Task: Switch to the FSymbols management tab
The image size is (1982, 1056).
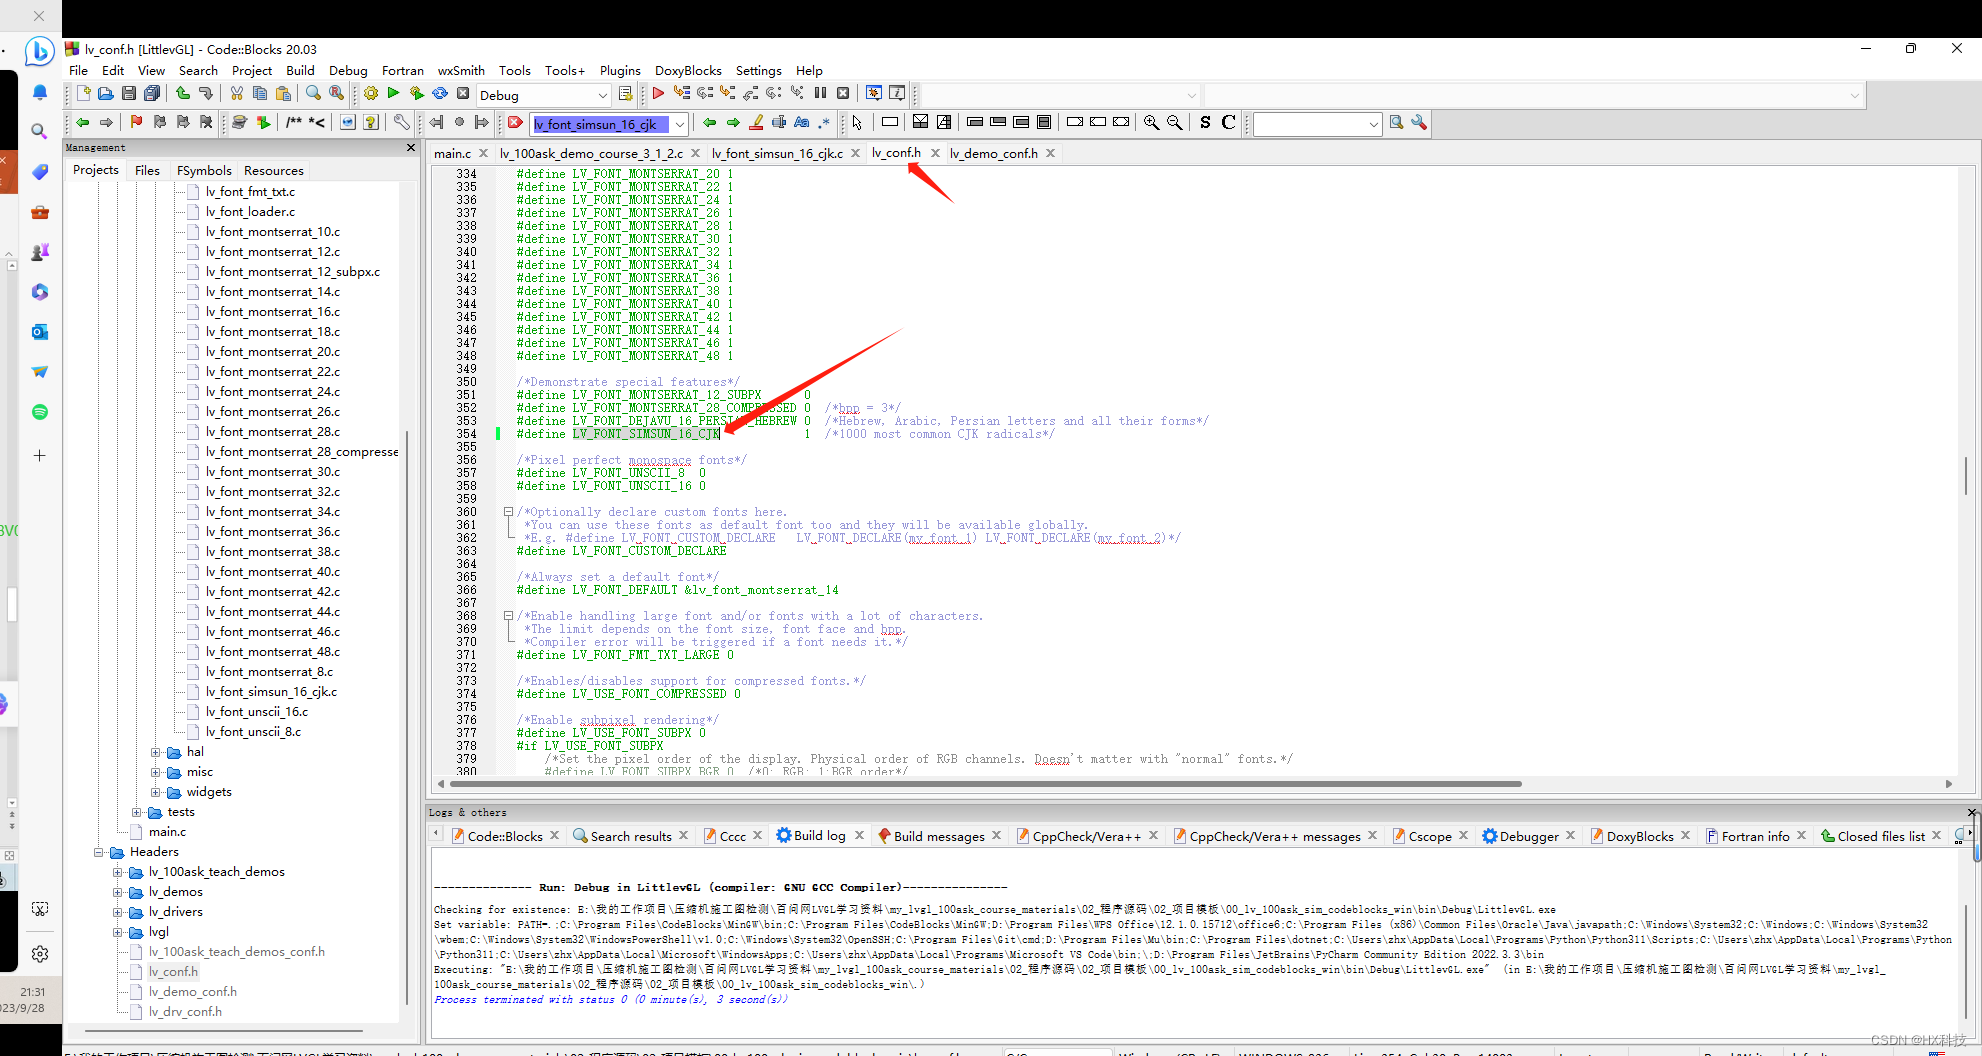Action: [204, 170]
